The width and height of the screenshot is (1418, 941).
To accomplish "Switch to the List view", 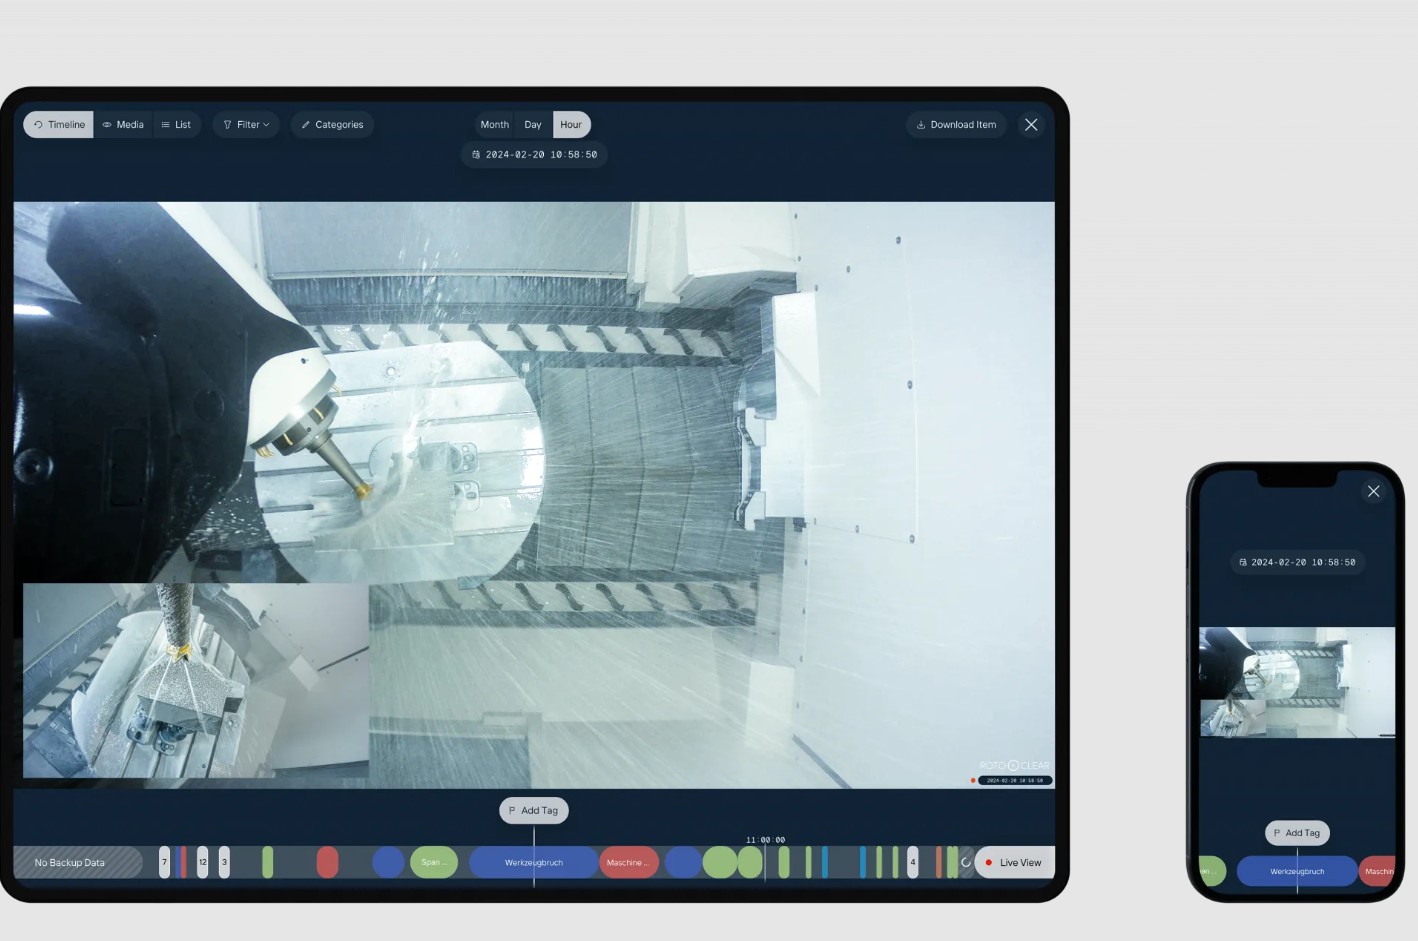I will point(176,125).
